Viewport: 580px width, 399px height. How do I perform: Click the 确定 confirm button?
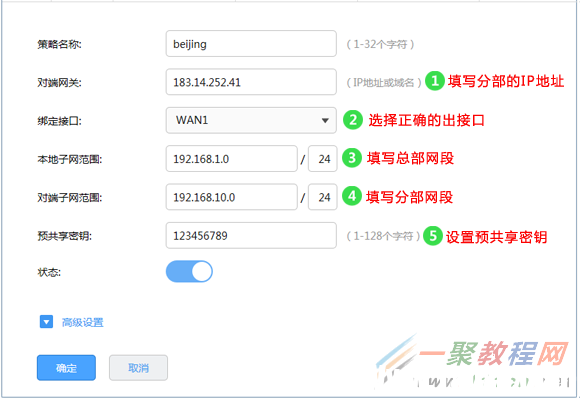pyautogui.click(x=66, y=368)
